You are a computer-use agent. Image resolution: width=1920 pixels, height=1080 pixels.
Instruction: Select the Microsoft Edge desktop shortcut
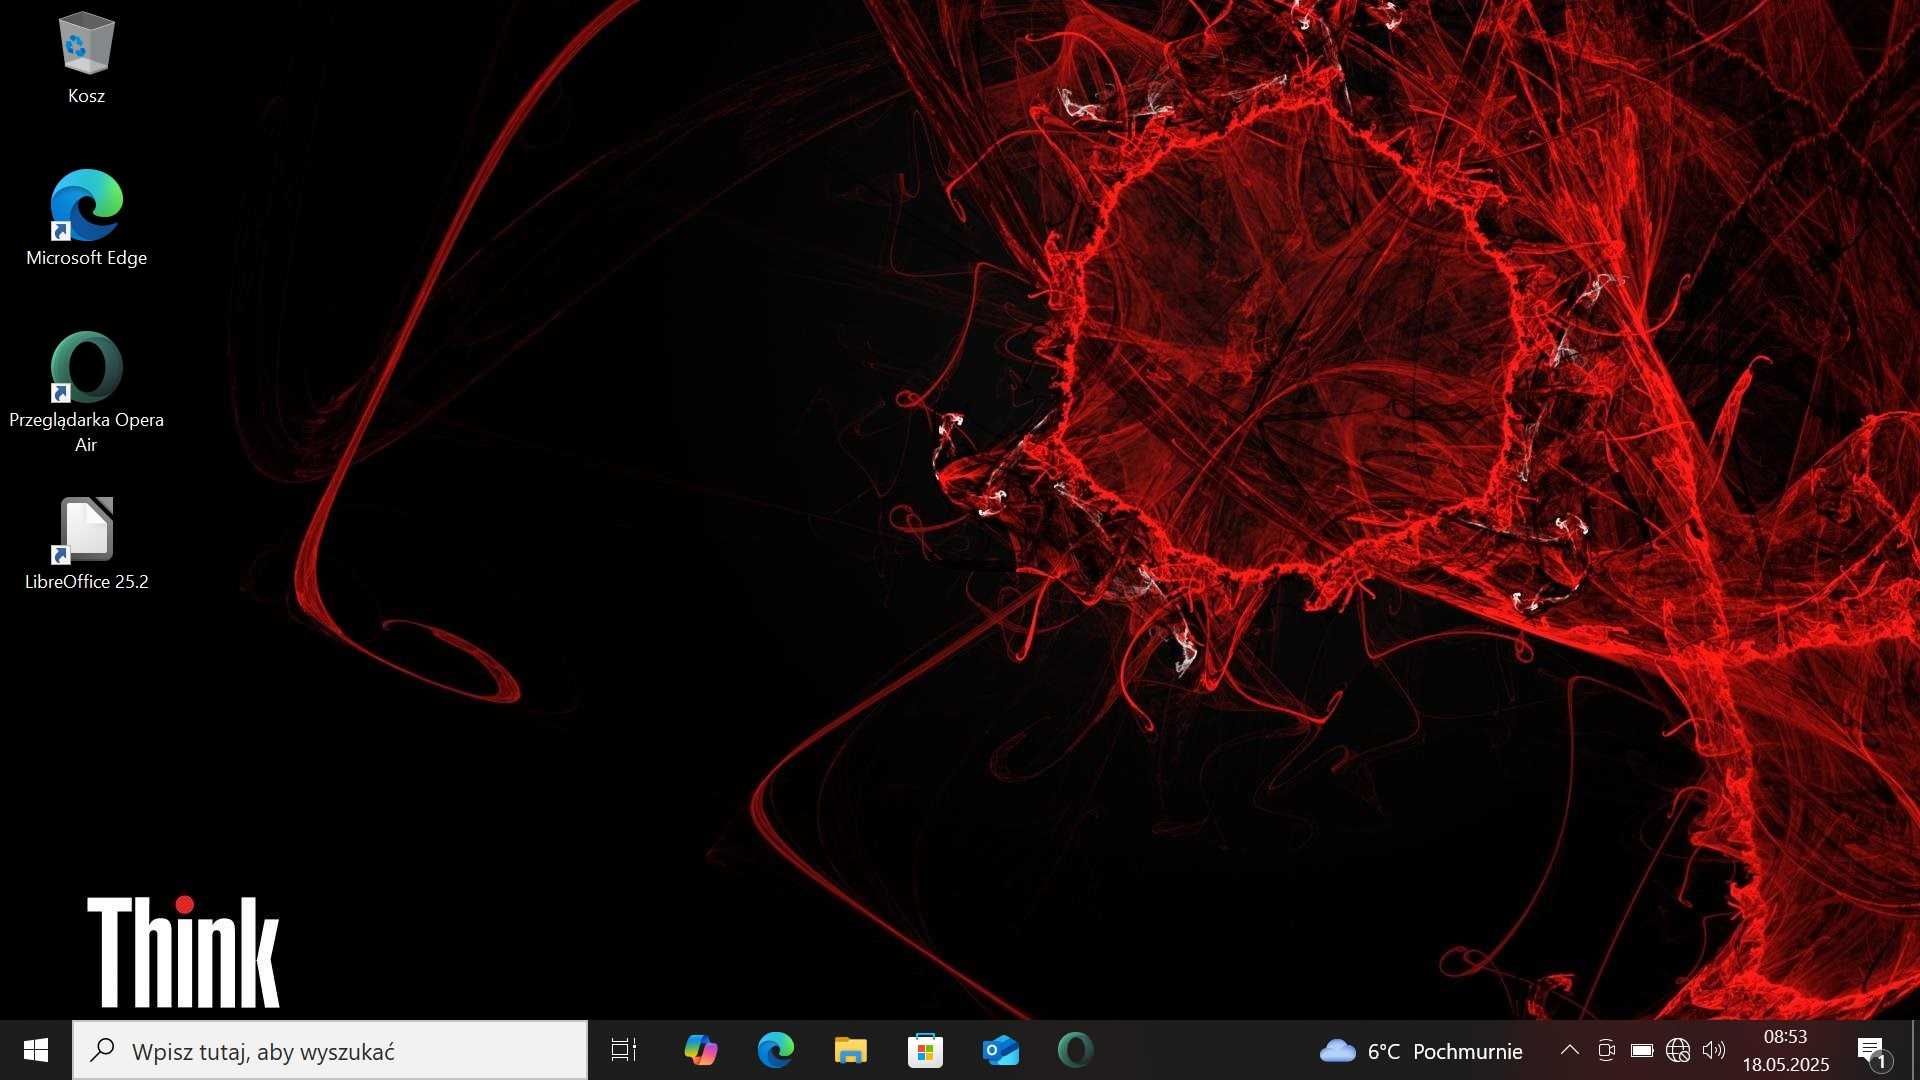tap(86, 218)
